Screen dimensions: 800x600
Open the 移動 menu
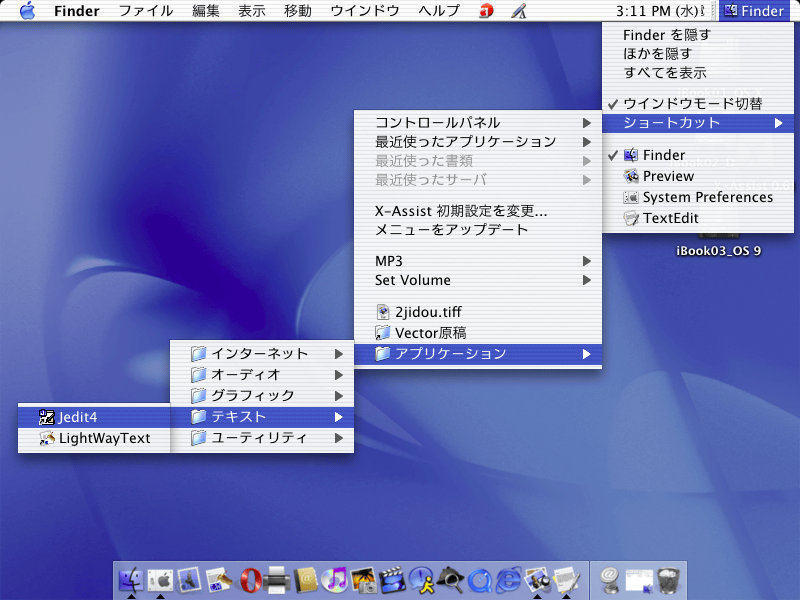click(298, 11)
